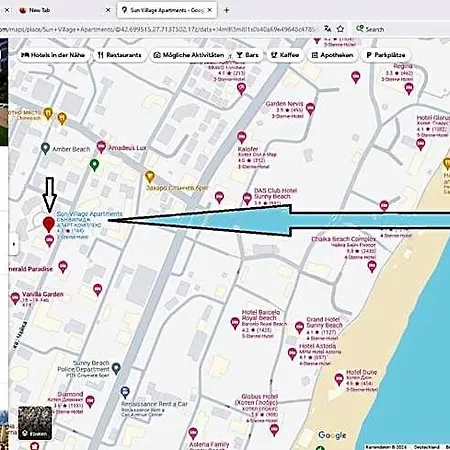Click the restaurant pin below Amadeus Lux
This screenshot has width=450, height=450.
(150, 177)
